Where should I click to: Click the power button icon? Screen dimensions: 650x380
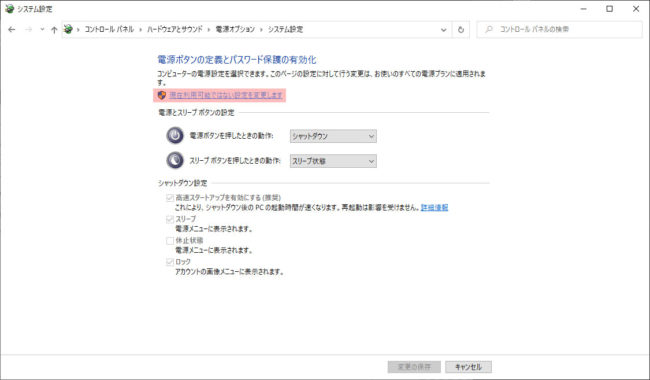175,136
